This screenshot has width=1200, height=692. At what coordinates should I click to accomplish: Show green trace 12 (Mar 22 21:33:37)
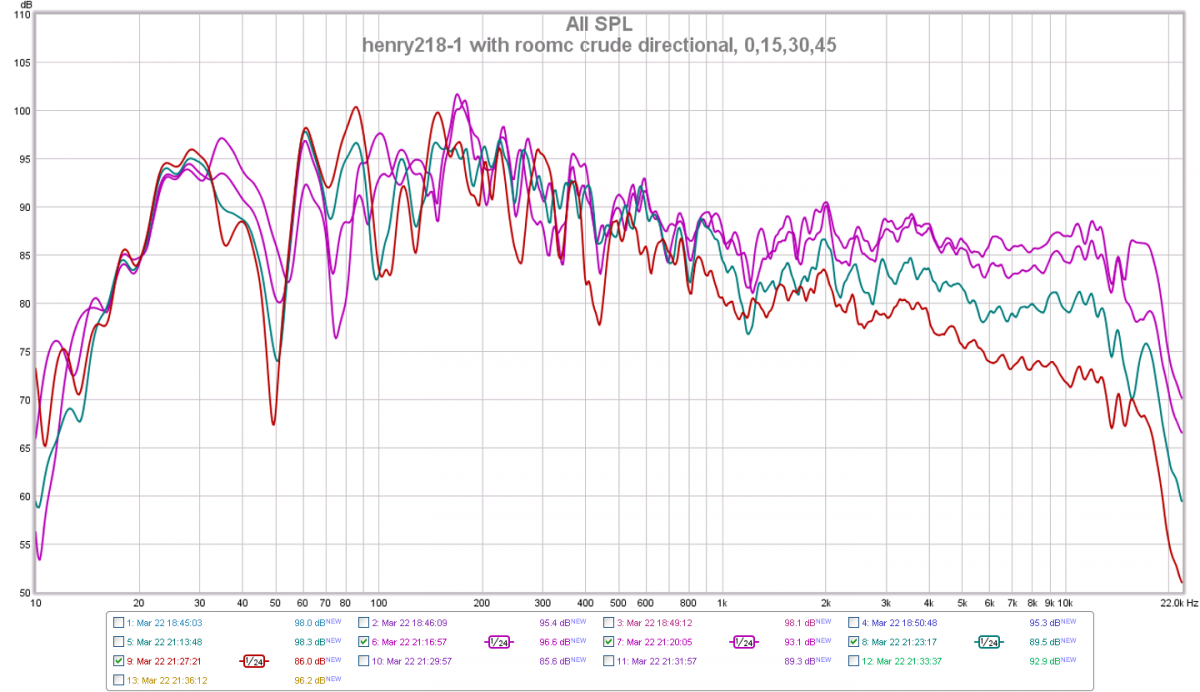pyautogui.click(x=854, y=661)
